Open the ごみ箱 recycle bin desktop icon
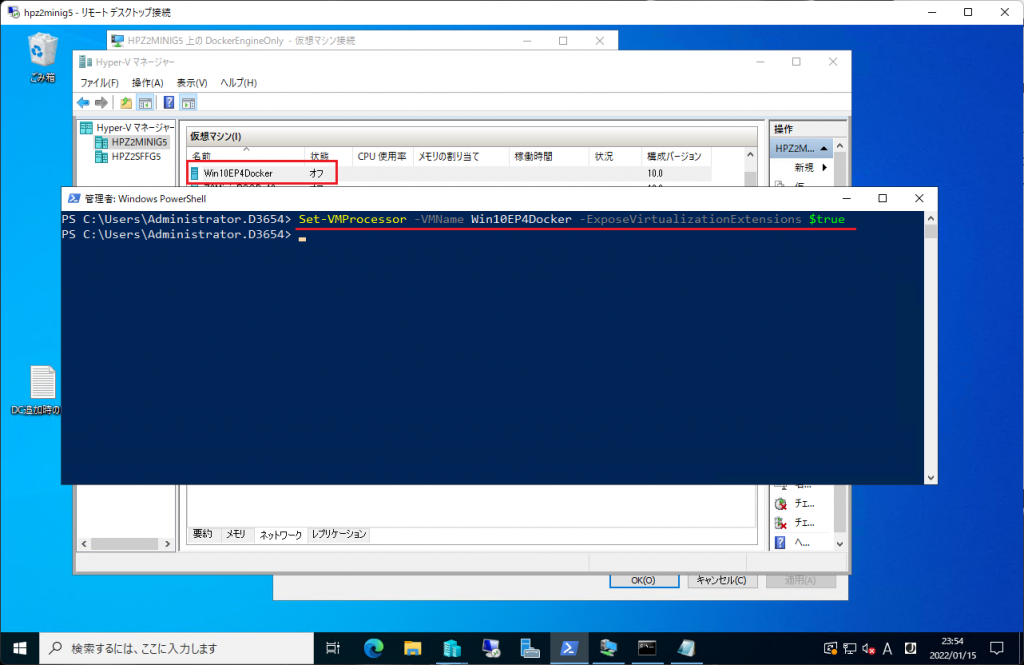Screen dimensions: 1024x665 42,57
